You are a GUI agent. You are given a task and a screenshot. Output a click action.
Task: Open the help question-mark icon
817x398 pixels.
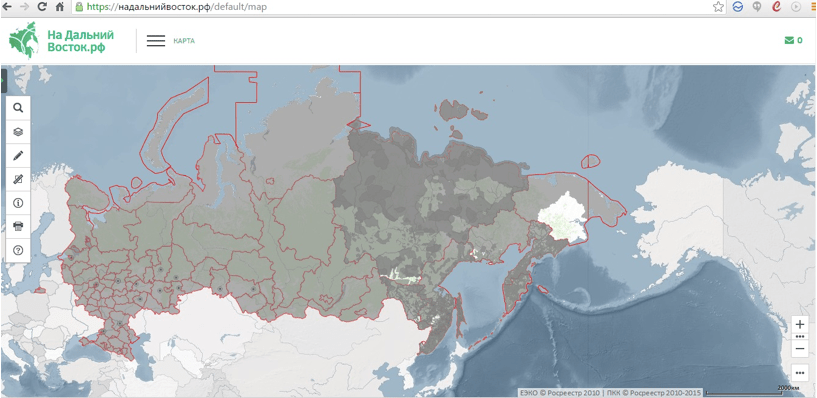(x=18, y=250)
